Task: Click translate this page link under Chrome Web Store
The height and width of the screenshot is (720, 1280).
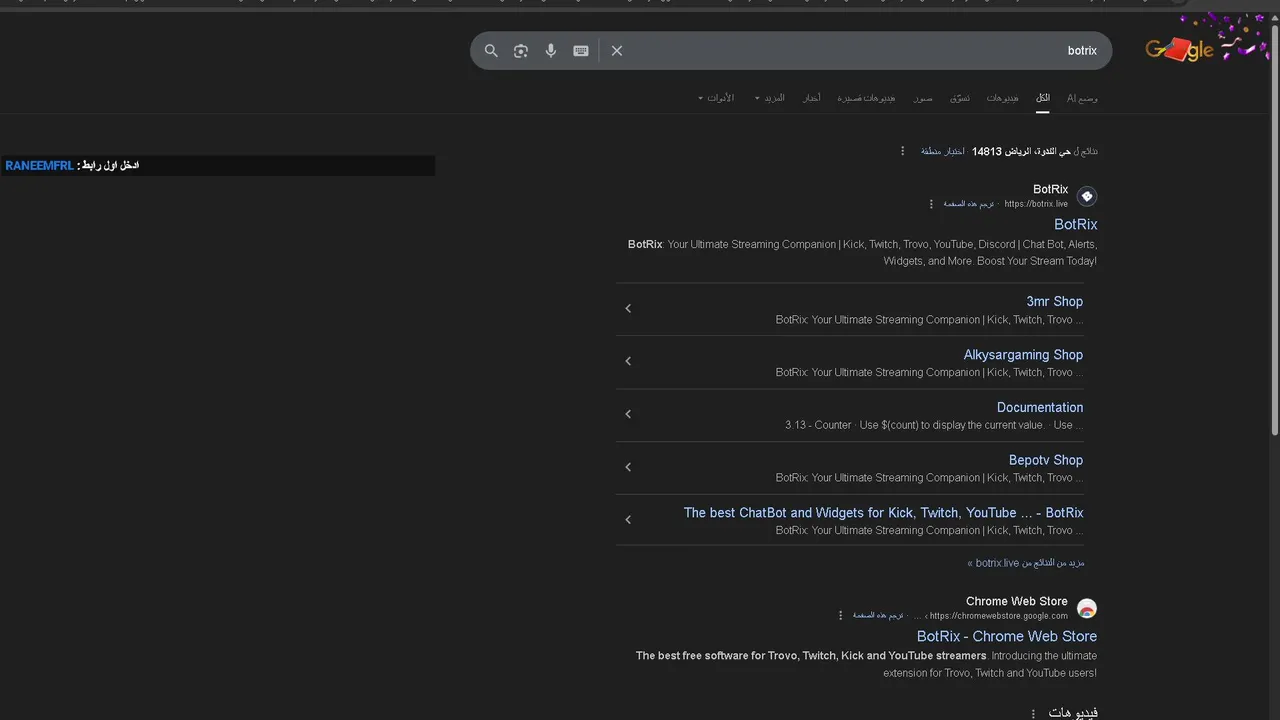Action: 878,616
